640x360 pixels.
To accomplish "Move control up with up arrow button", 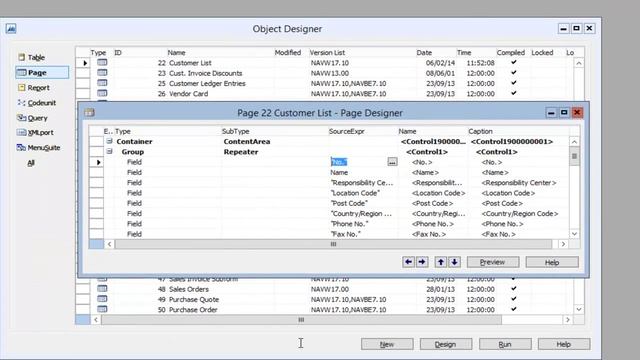I will (441, 262).
